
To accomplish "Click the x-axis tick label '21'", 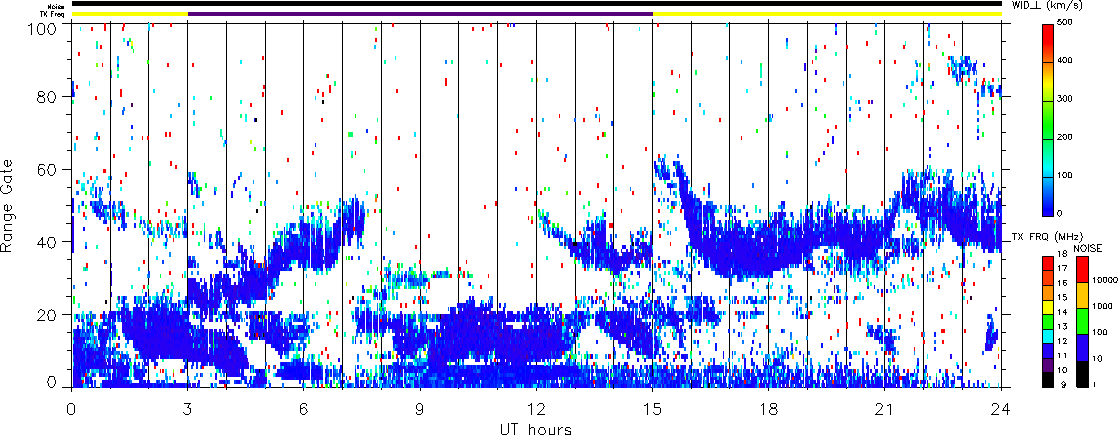I will (885, 409).
